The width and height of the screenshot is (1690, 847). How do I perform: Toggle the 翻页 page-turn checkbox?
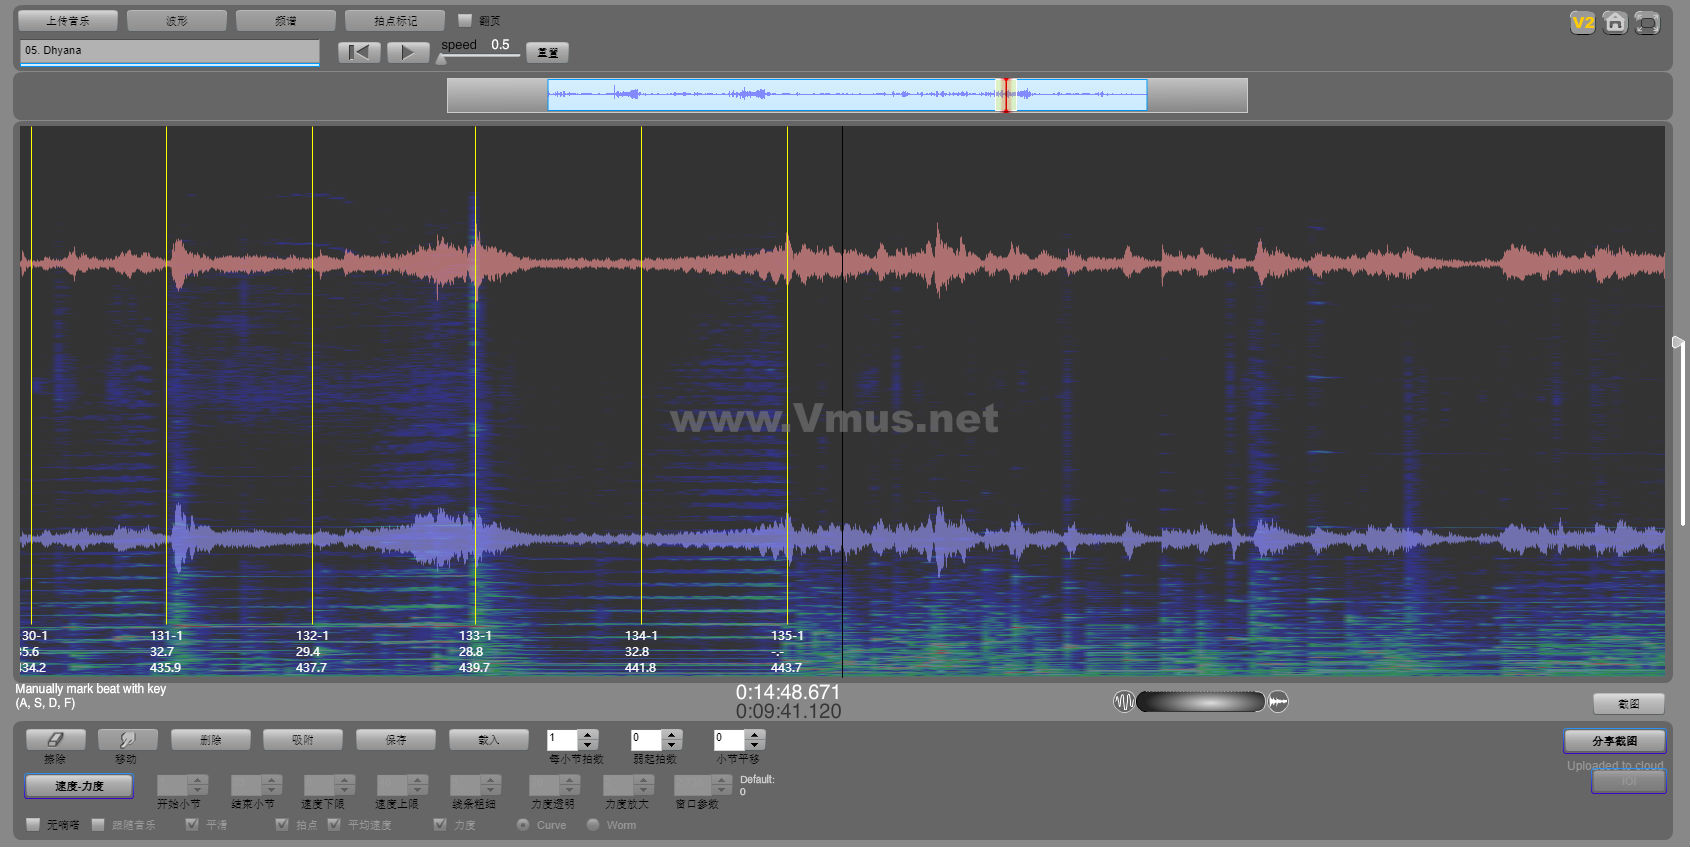pos(465,20)
